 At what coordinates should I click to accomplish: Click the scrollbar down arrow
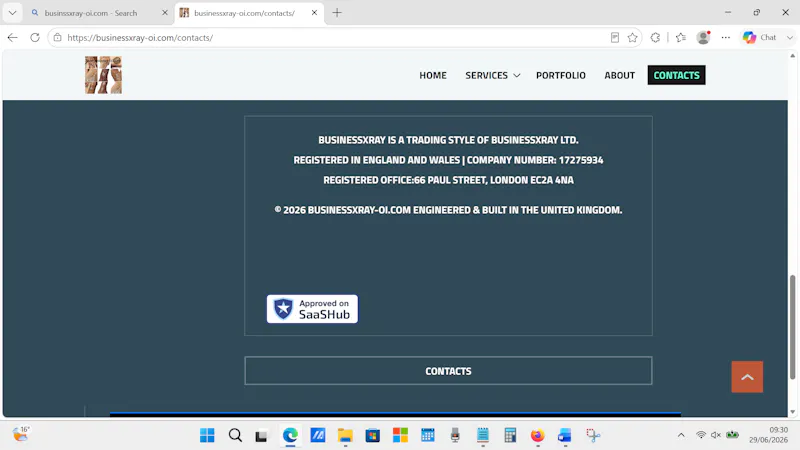(792, 412)
